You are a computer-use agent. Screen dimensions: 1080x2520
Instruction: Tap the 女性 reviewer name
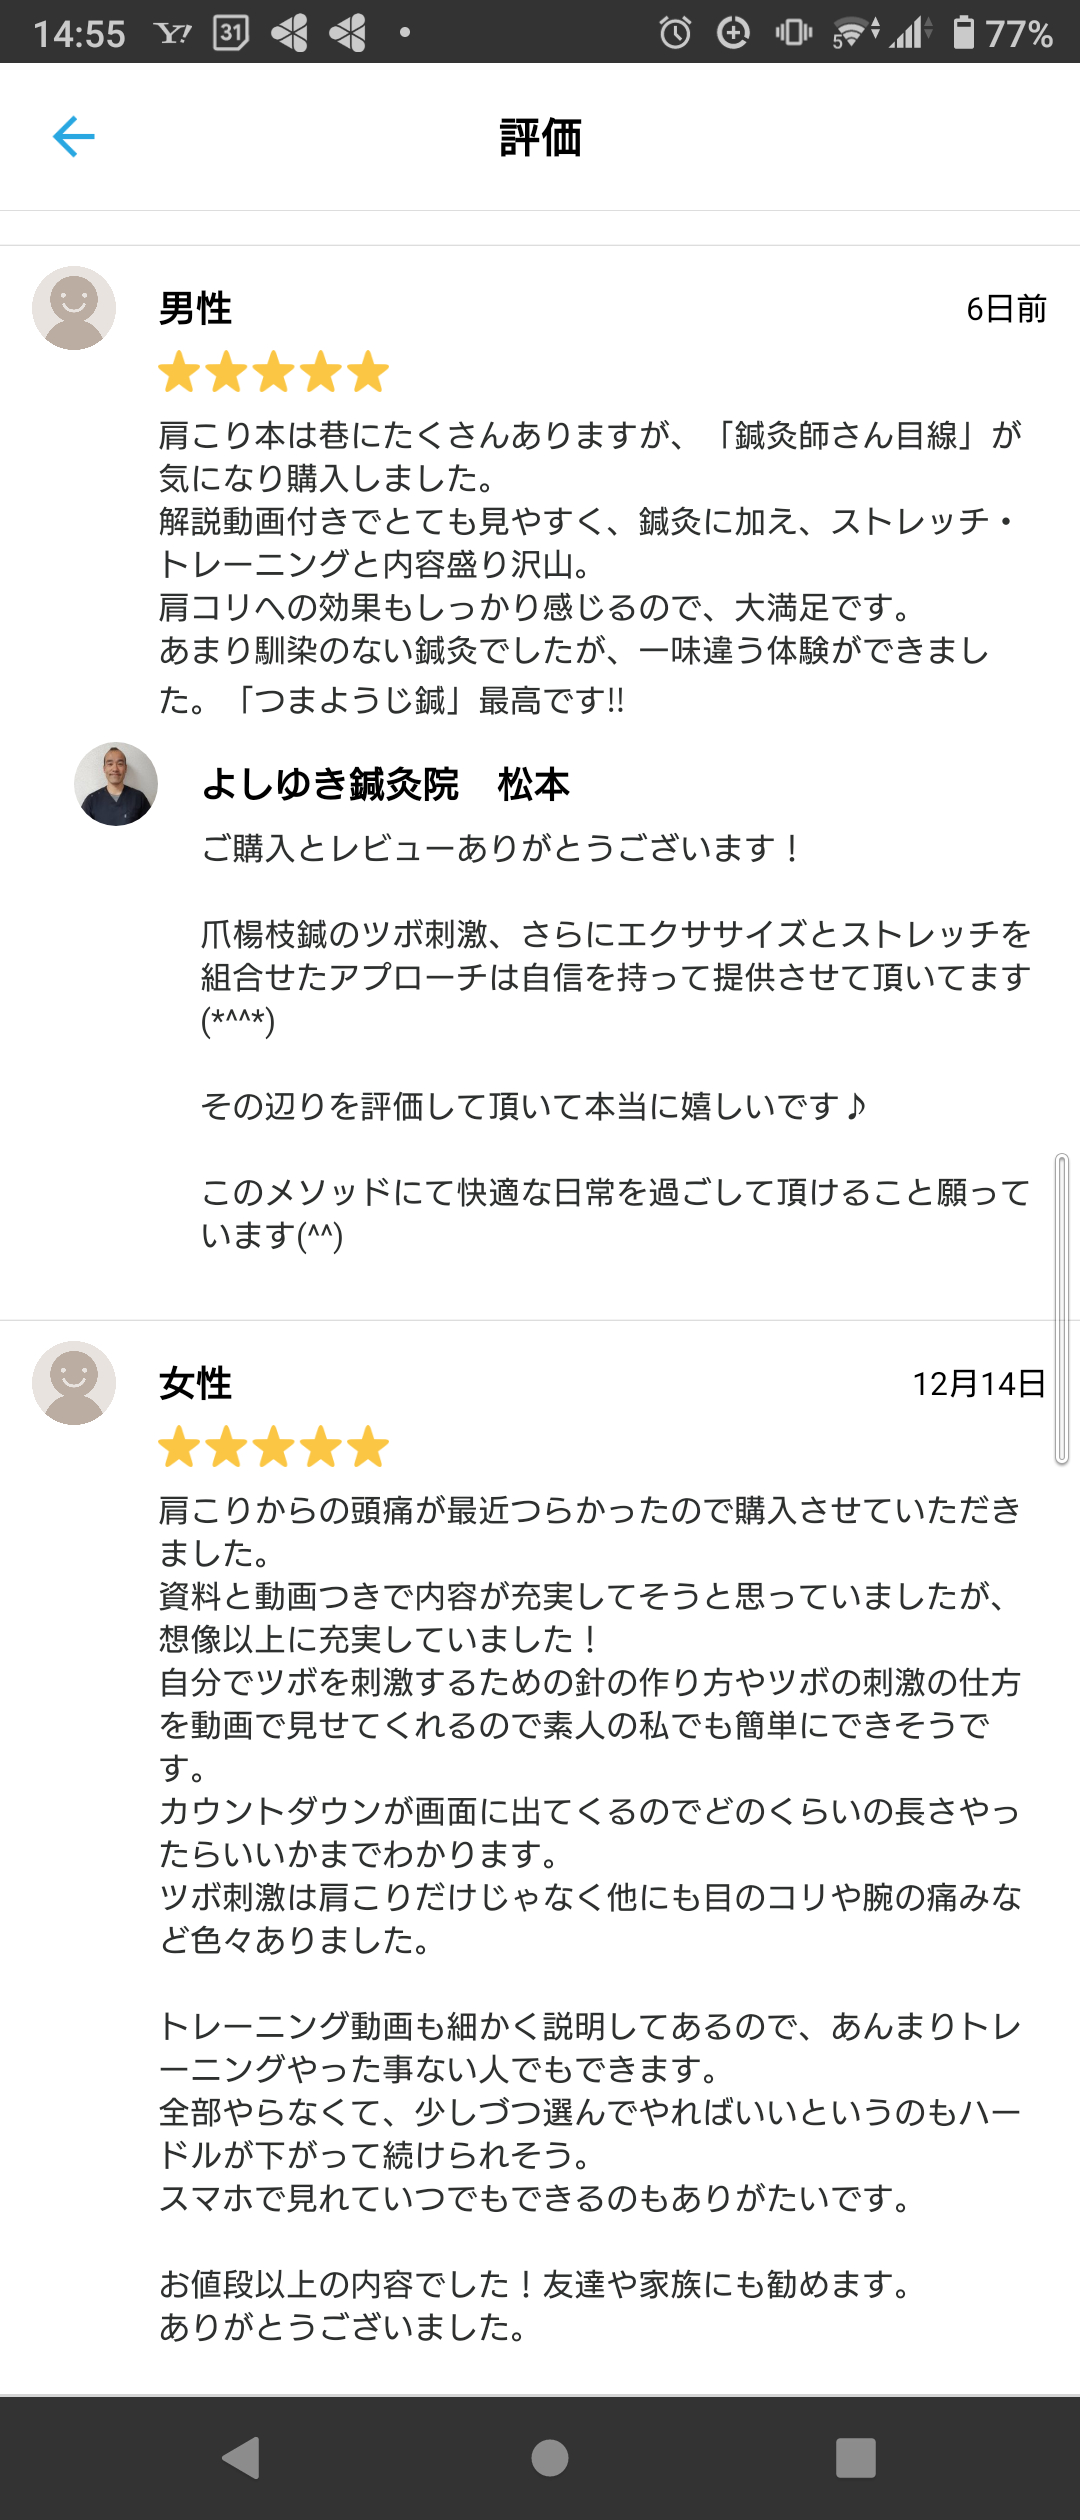pos(196,1383)
